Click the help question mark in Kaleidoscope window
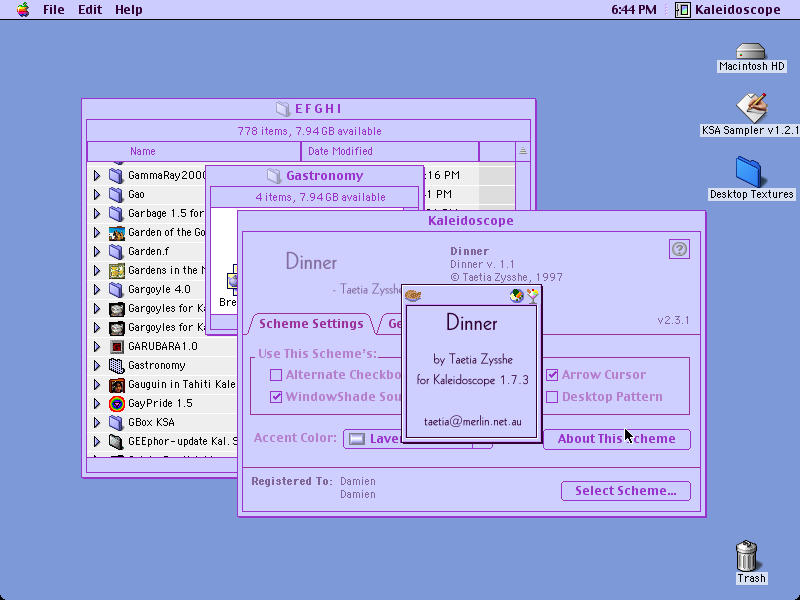The image size is (800, 600). pyautogui.click(x=679, y=249)
